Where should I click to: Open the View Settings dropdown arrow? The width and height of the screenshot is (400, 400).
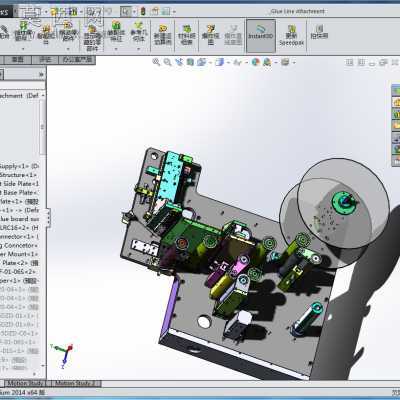pyautogui.click(x=294, y=62)
